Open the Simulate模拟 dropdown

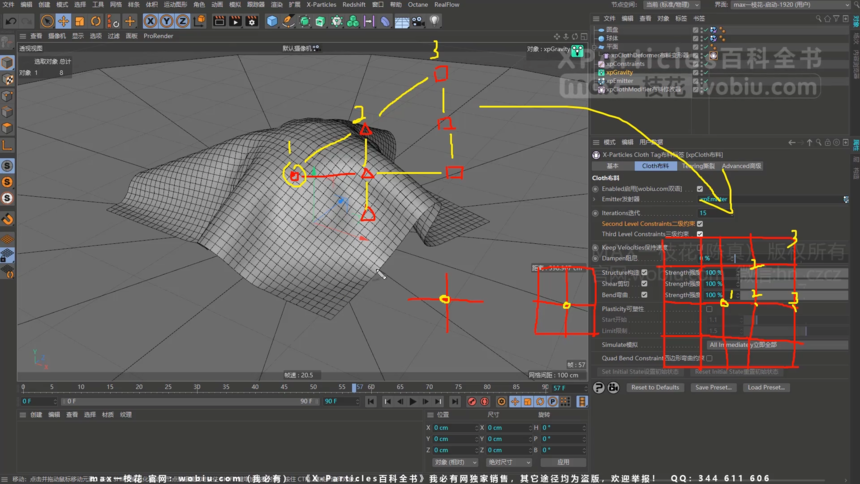coord(777,345)
